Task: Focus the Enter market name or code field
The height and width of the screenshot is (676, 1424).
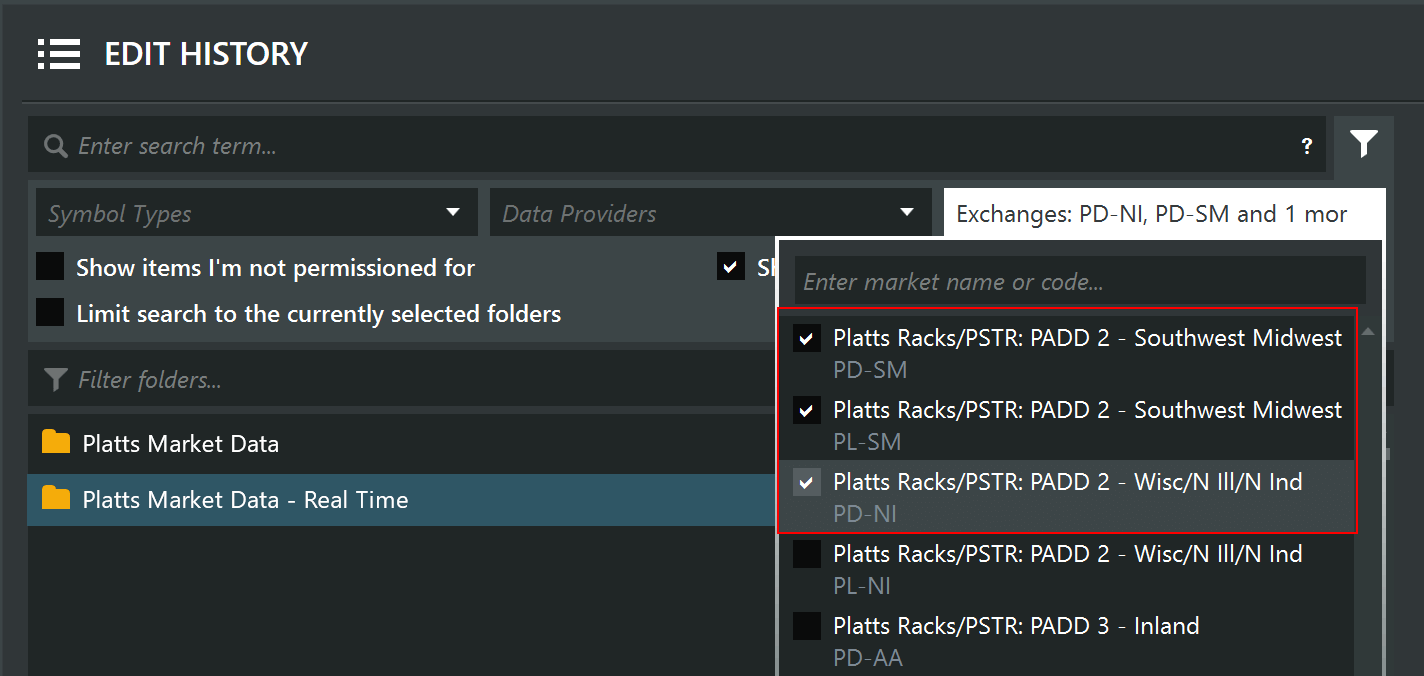Action: point(1080,281)
